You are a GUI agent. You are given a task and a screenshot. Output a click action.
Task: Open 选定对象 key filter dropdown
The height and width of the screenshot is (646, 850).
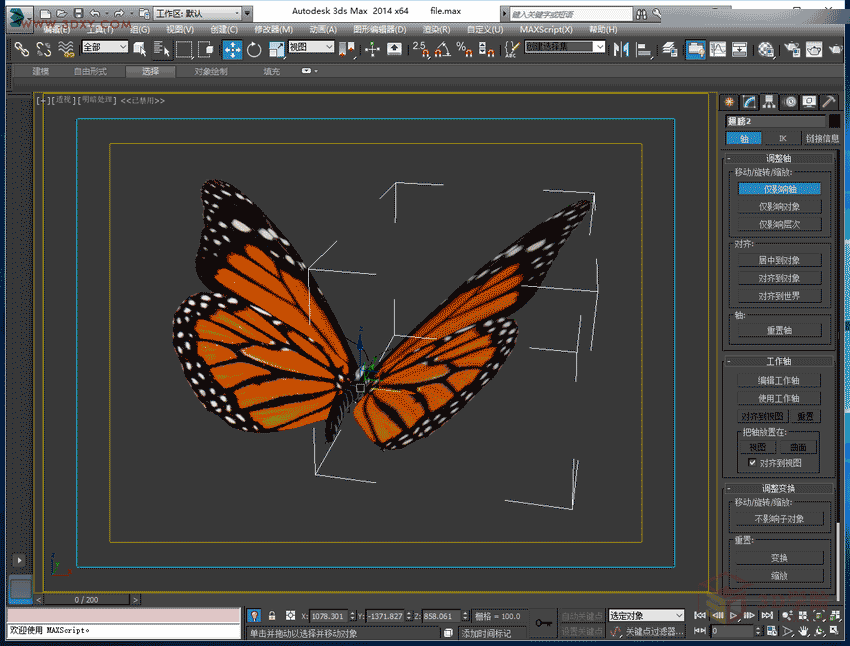coord(646,615)
